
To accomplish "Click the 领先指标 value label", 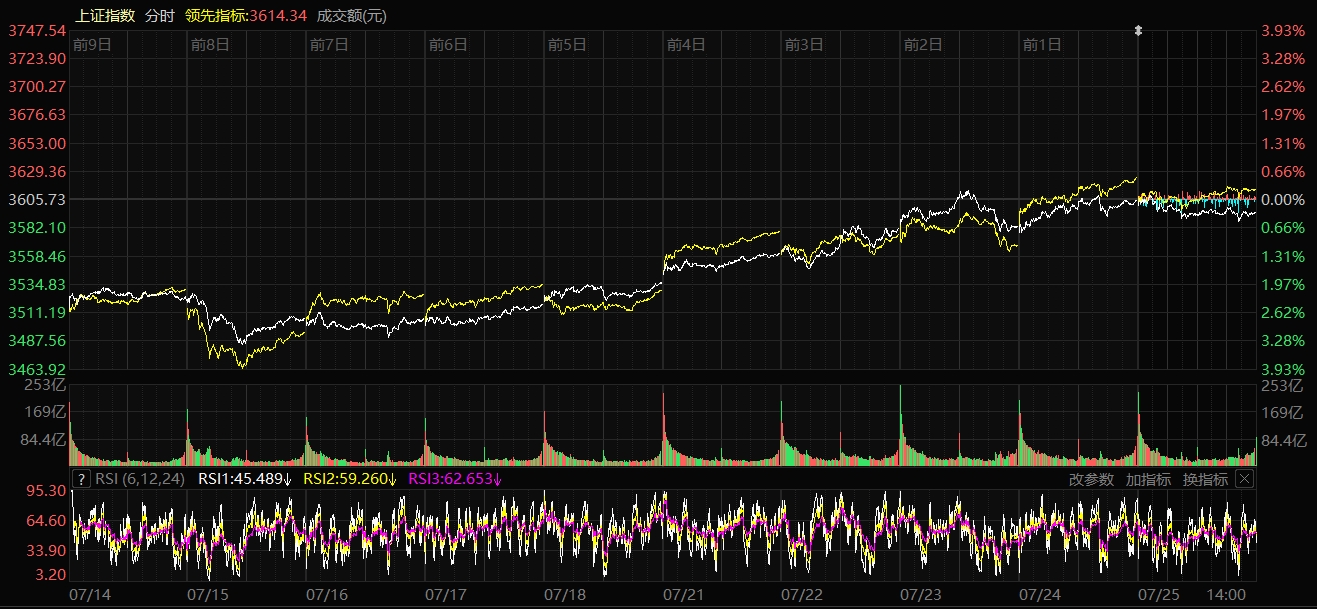I will pyautogui.click(x=245, y=15).
